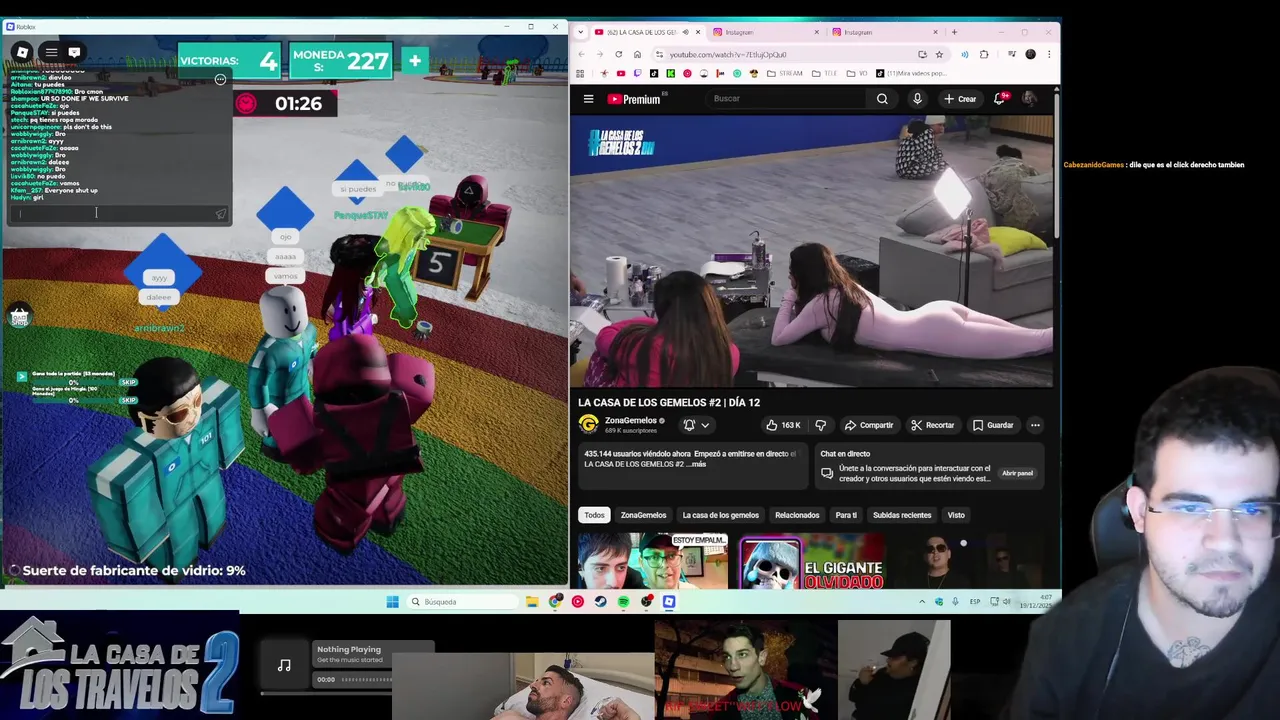The width and height of the screenshot is (1280, 720).
Task: Click the taskbar Búsqueda search box
Action: [x=462, y=602]
